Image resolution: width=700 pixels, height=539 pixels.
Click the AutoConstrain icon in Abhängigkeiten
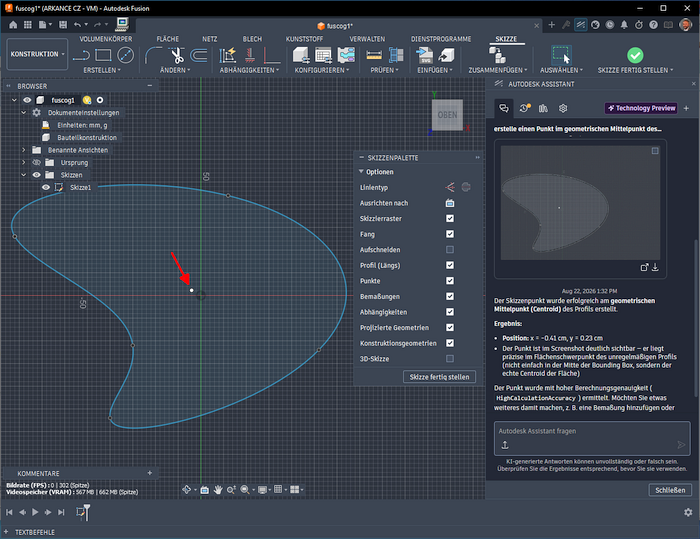pyautogui.click(x=228, y=55)
